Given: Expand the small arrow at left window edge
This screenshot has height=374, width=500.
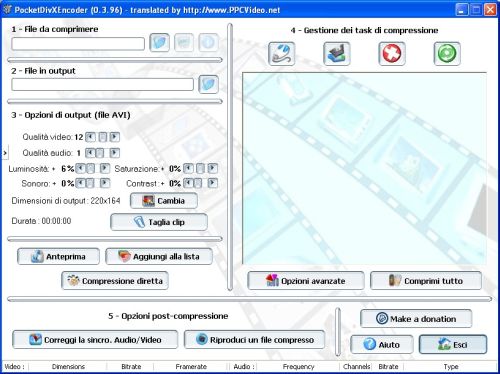Looking at the screenshot, I should coord(5,153).
